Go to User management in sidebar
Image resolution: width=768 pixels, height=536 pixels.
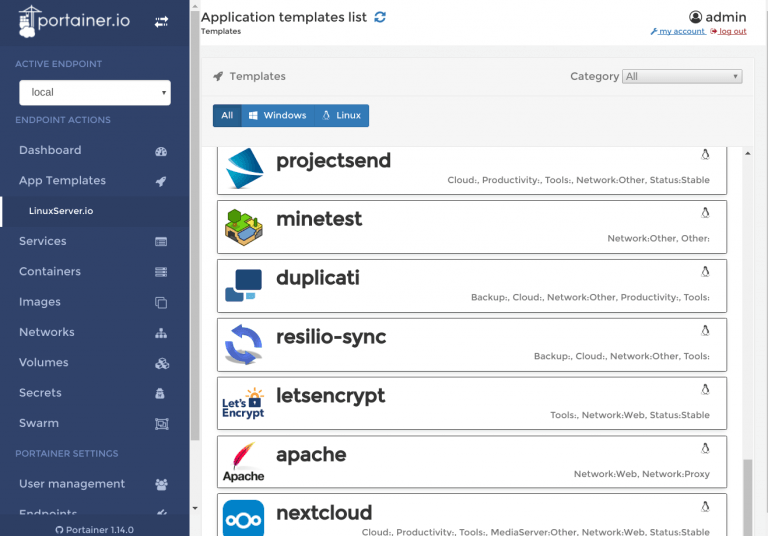[72, 484]
